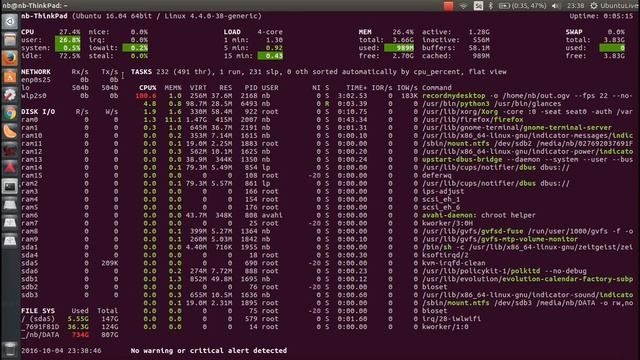Image resolution: width=640 pixels, height=360 pixels.
Task: Select the evolution-calendar-factory process
Action: coord(527,279)
